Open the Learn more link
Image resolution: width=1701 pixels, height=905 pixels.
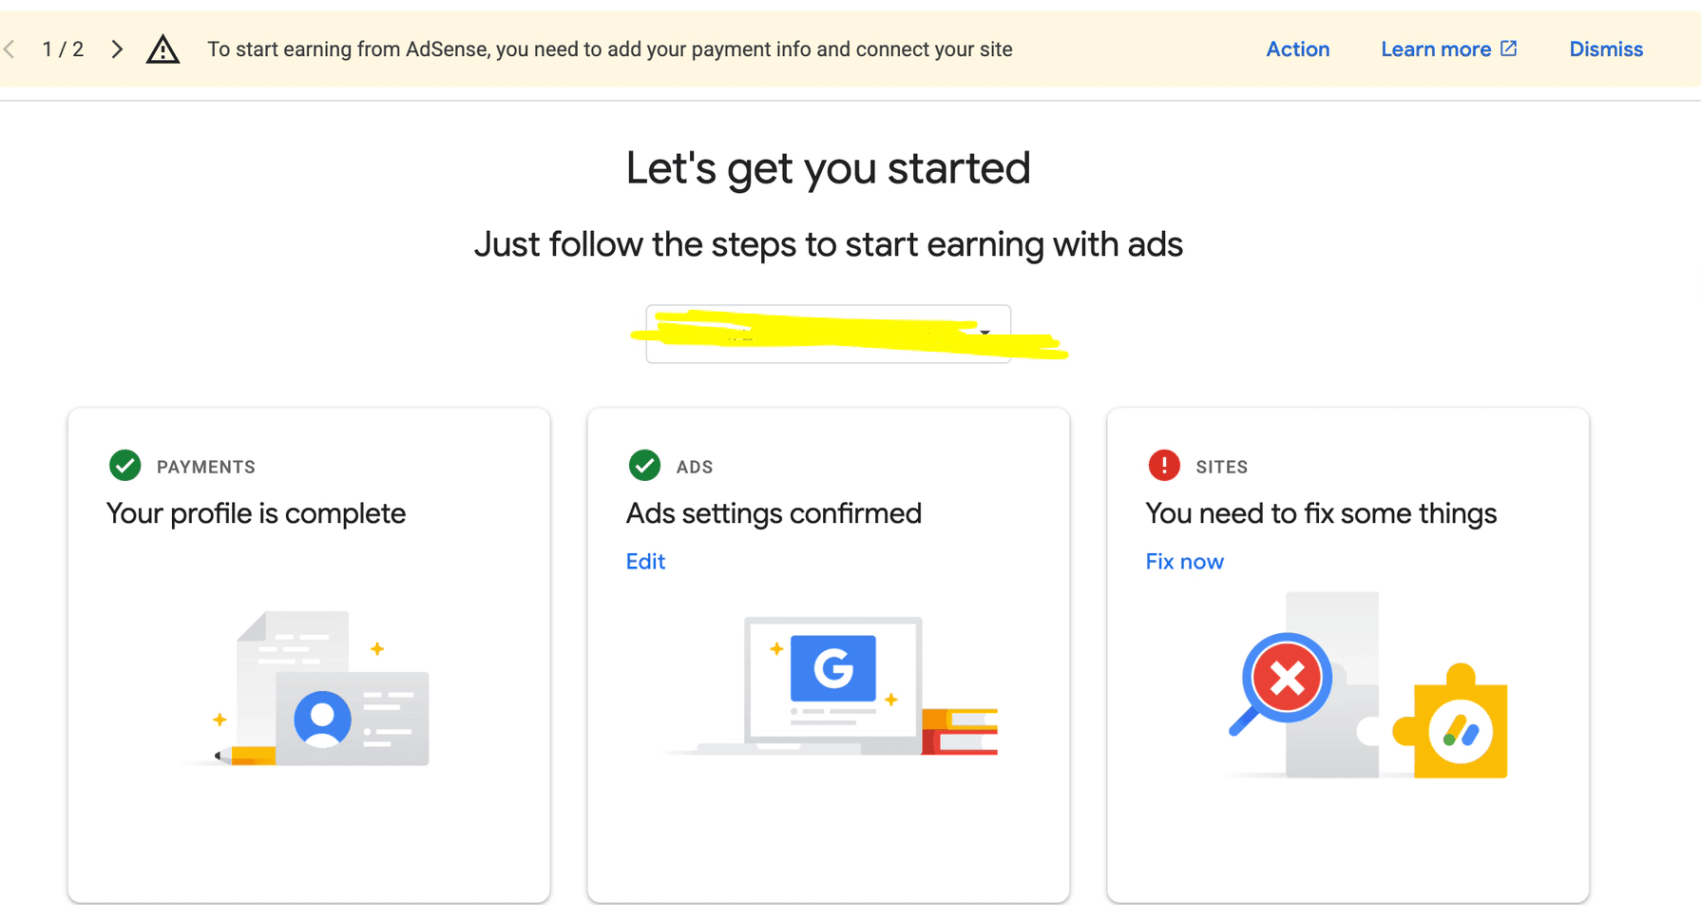coord(1435,49)
